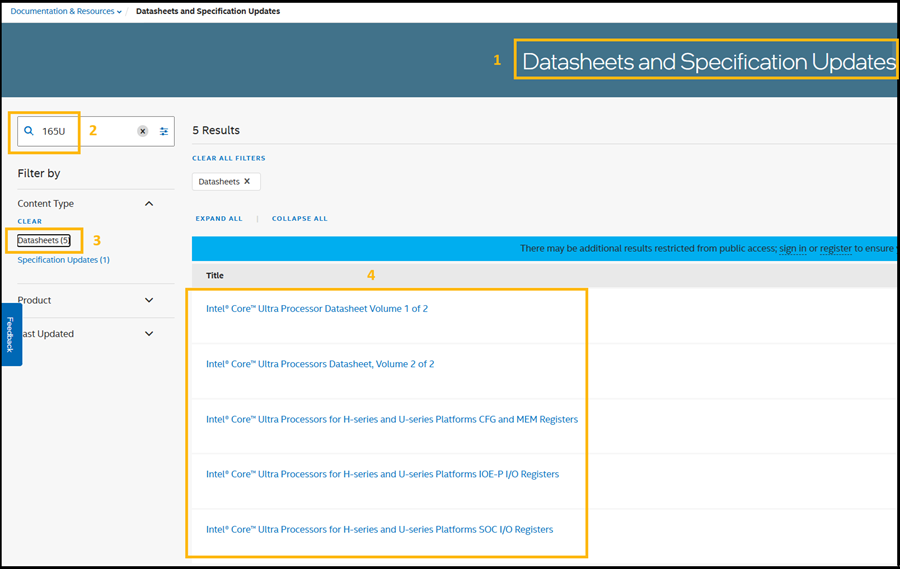Open the search filter settings icon

164,131
